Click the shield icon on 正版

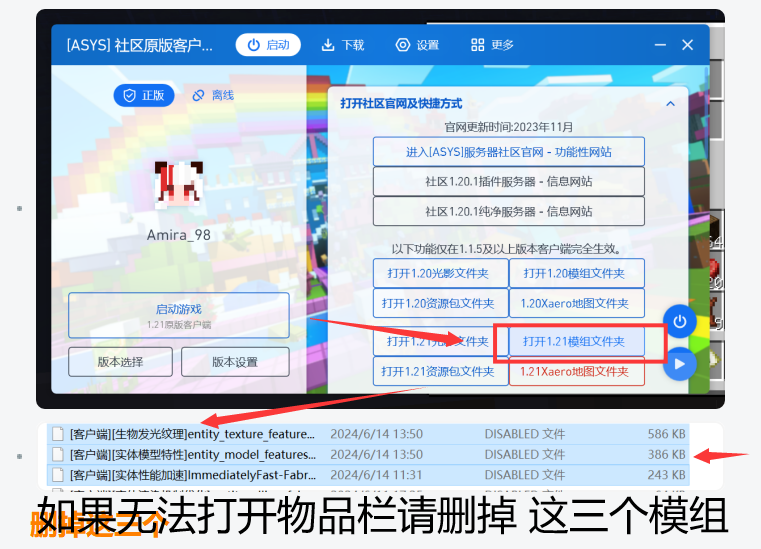(x=130, y=95)
